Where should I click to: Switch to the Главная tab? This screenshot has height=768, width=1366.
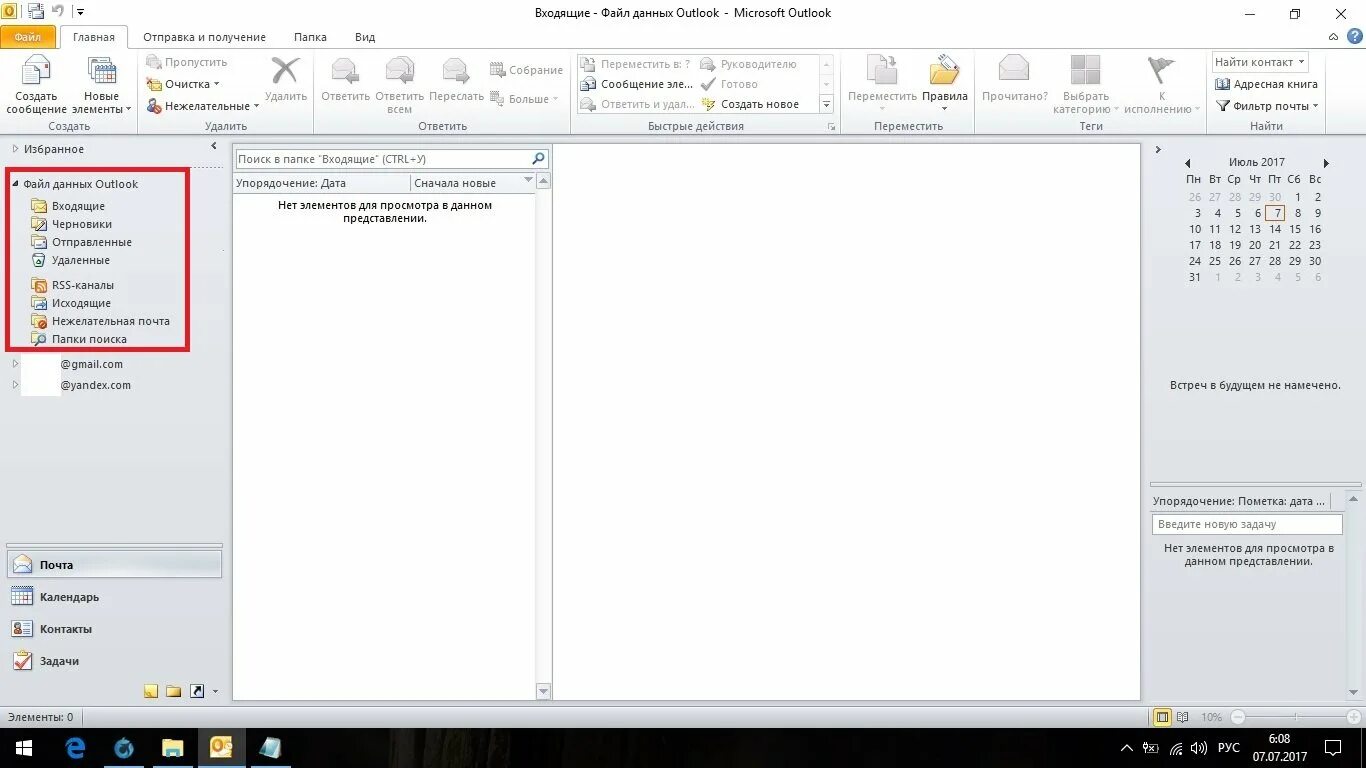tap(94, 37)
